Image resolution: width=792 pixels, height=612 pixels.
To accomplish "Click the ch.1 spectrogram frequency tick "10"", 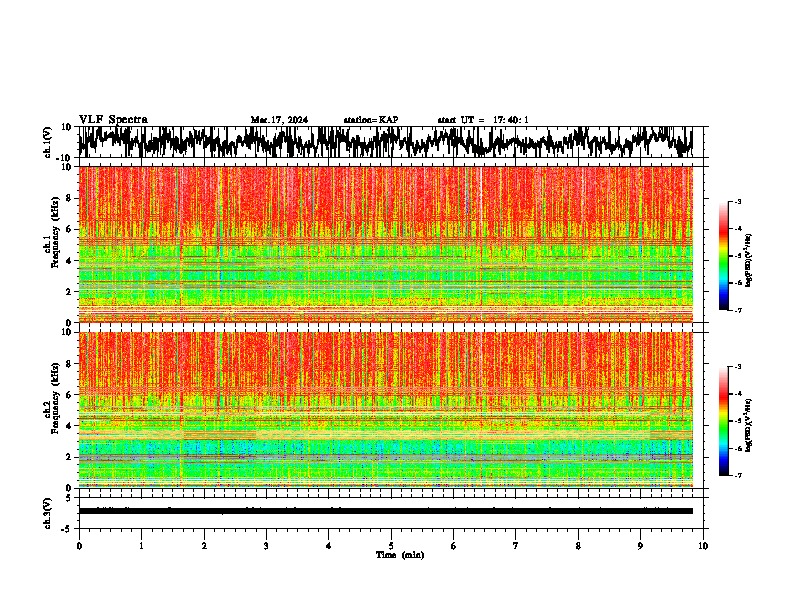I will click(67, 167).
